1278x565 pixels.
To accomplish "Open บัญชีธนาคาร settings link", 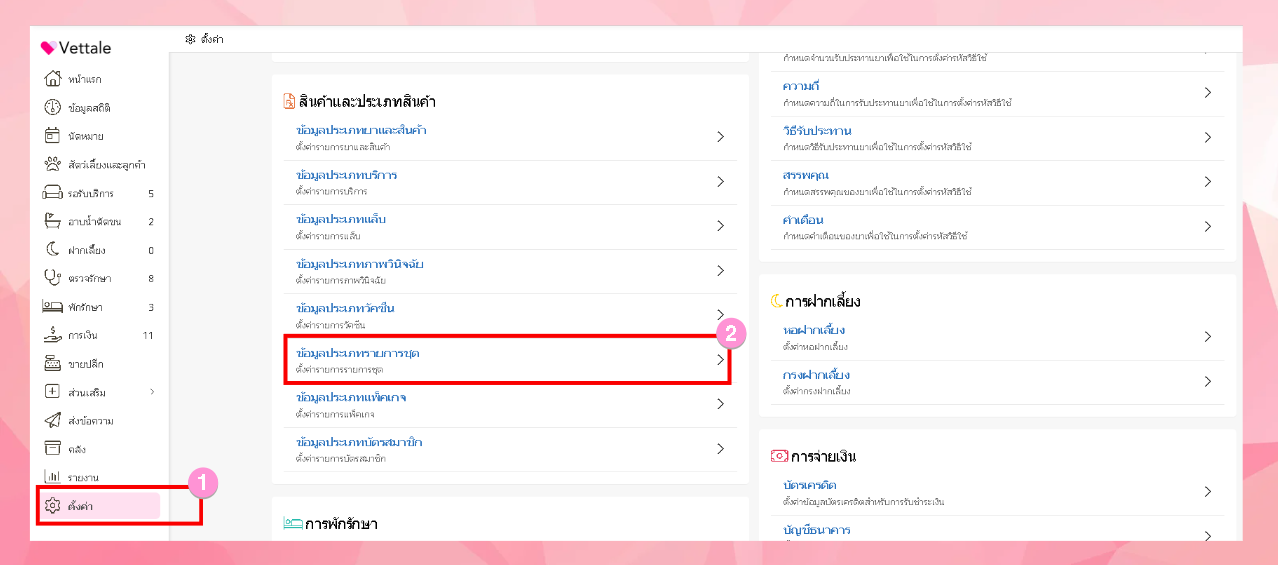I will (x=817, y=530).
